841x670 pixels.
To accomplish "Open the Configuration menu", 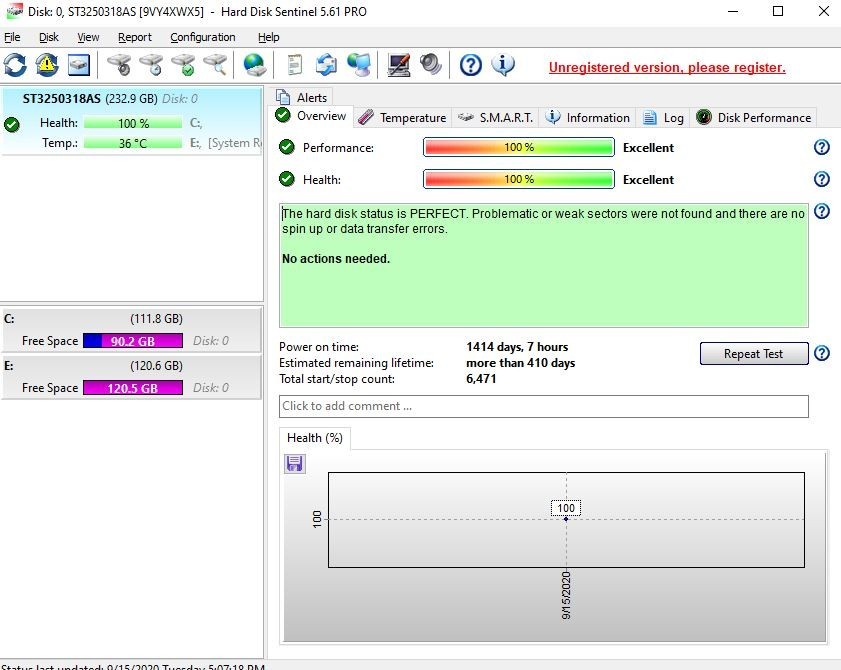I will pos(203,37).
